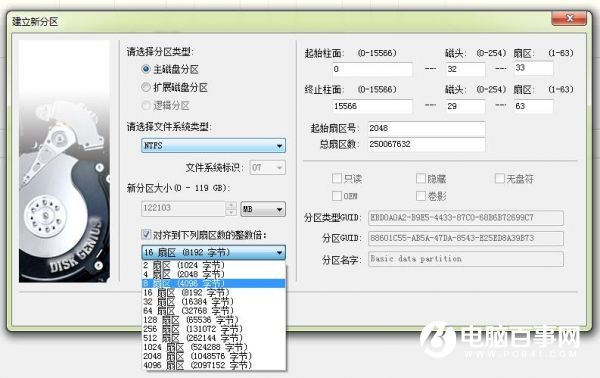Click the starting 扇区 field containing 33
The width and height of the screenshot is (600, 378).
pos(533,68)
